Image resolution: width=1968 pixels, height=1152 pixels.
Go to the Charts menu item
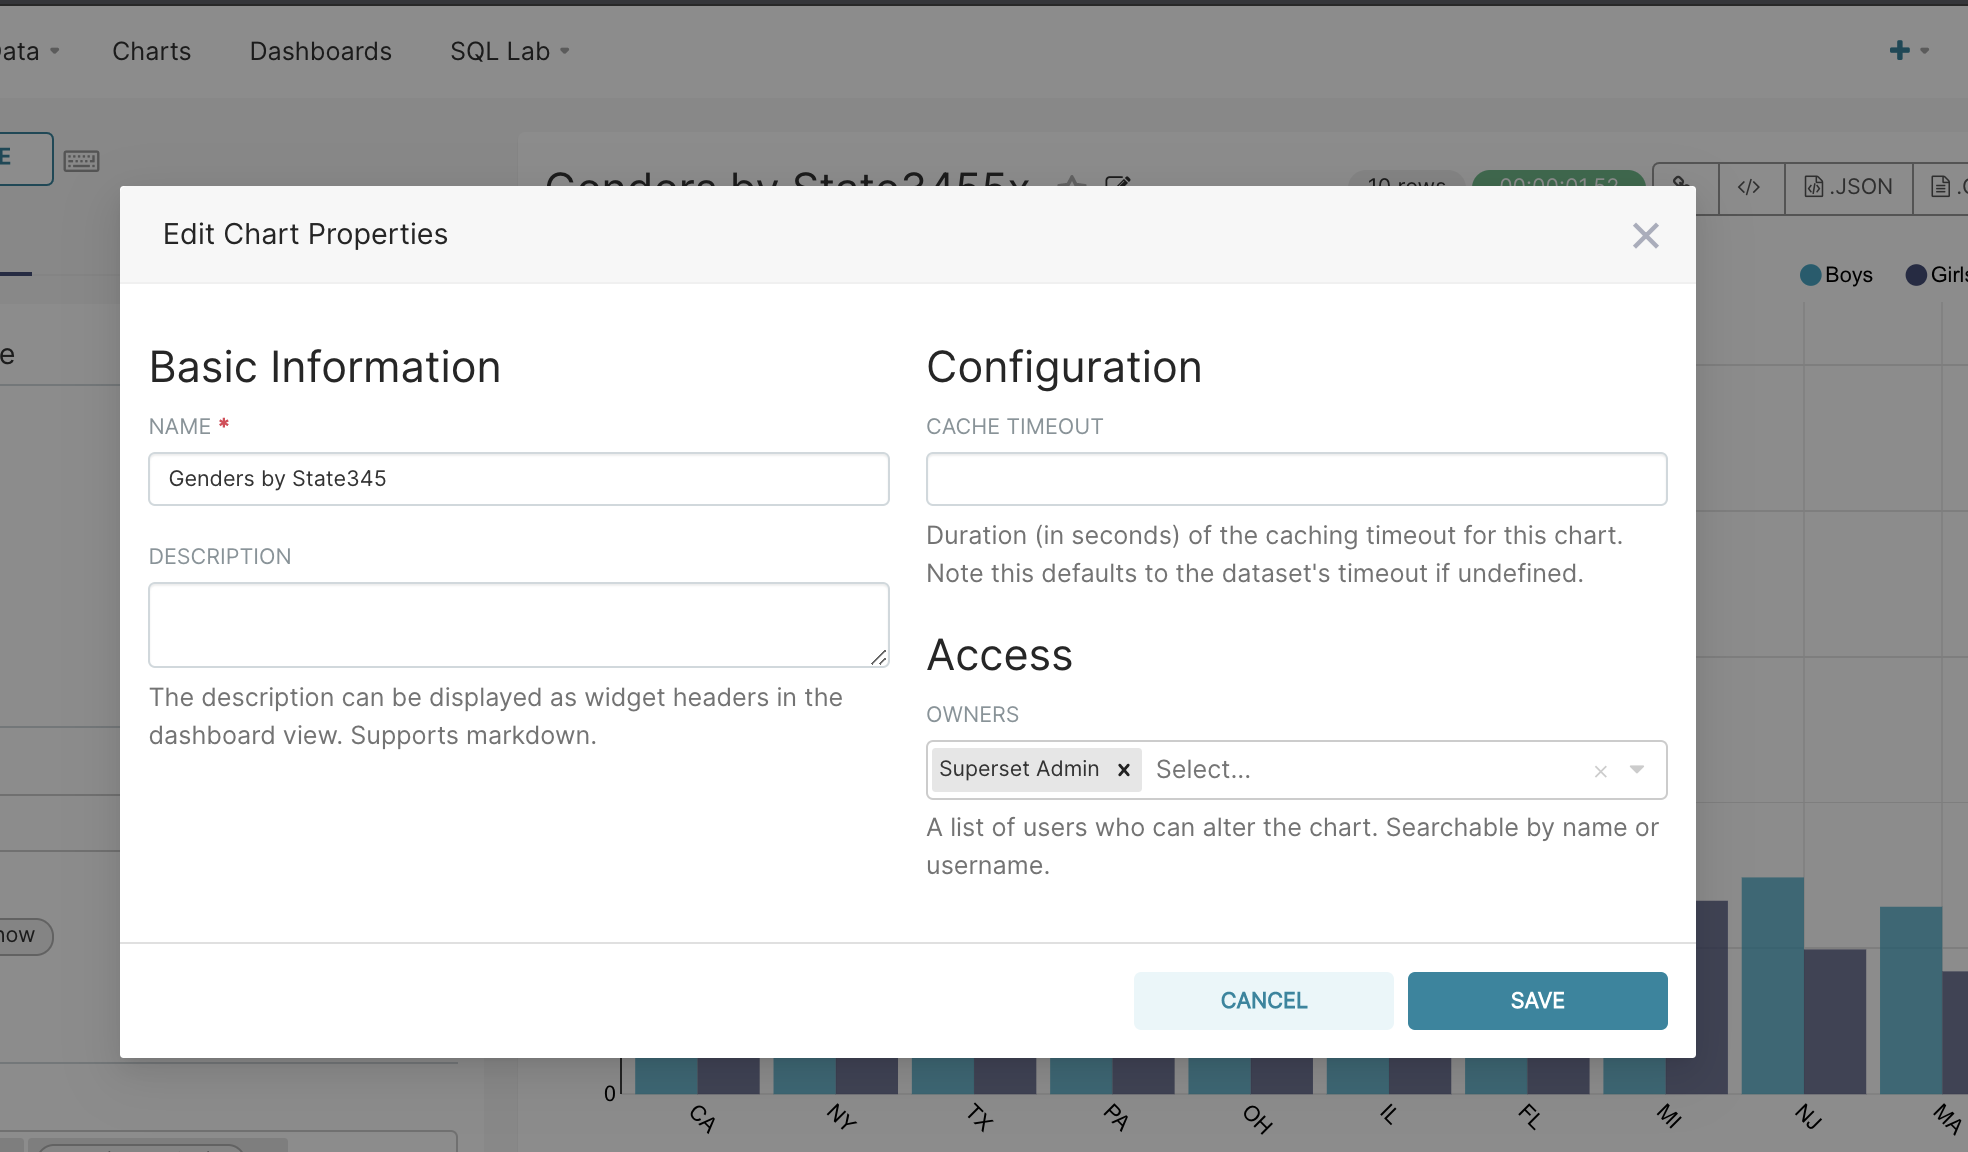pyautogui.click(x=151, y=51)
